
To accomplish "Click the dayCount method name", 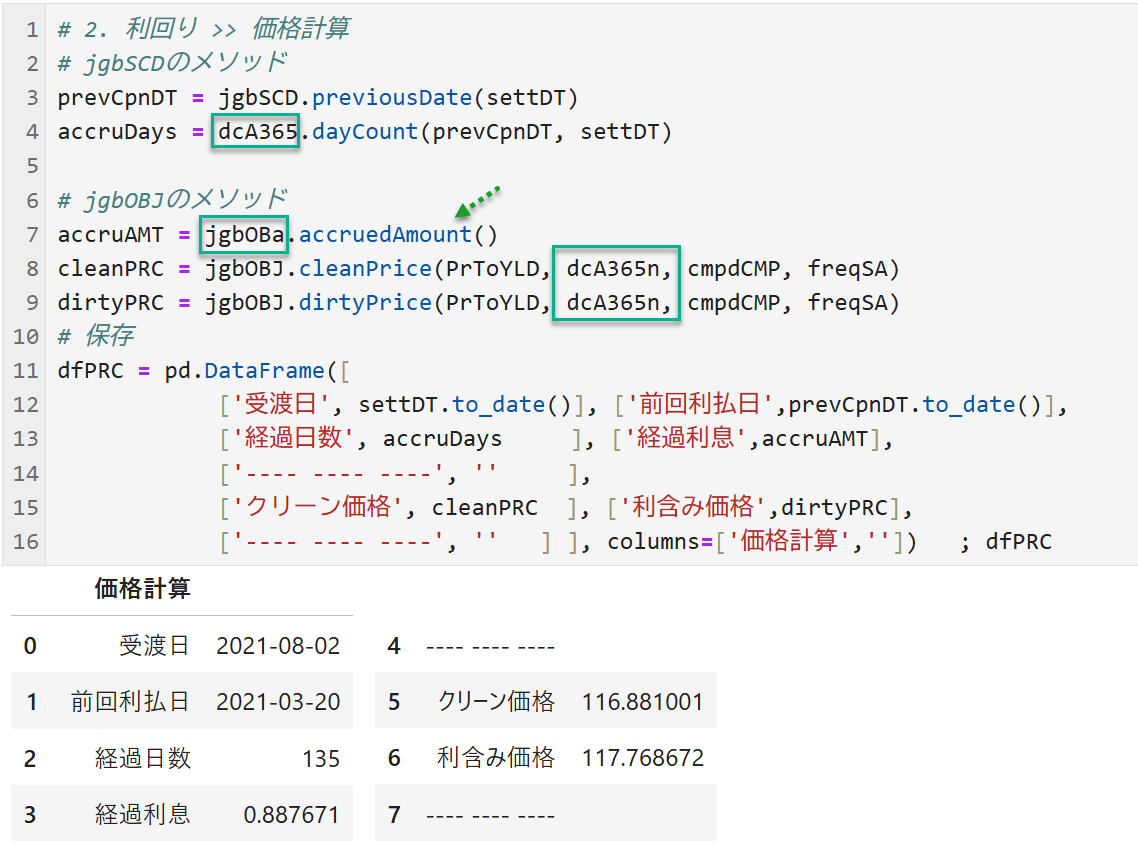I will click(x=365, y=131).
